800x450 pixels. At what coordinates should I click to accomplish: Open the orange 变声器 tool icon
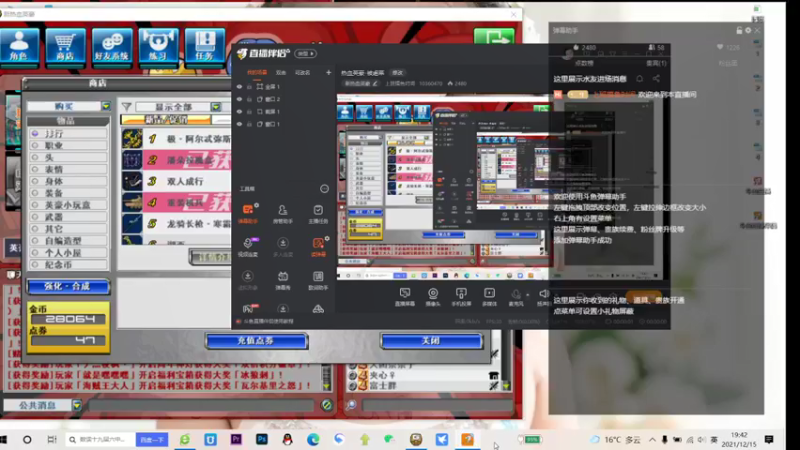[318, 247]
